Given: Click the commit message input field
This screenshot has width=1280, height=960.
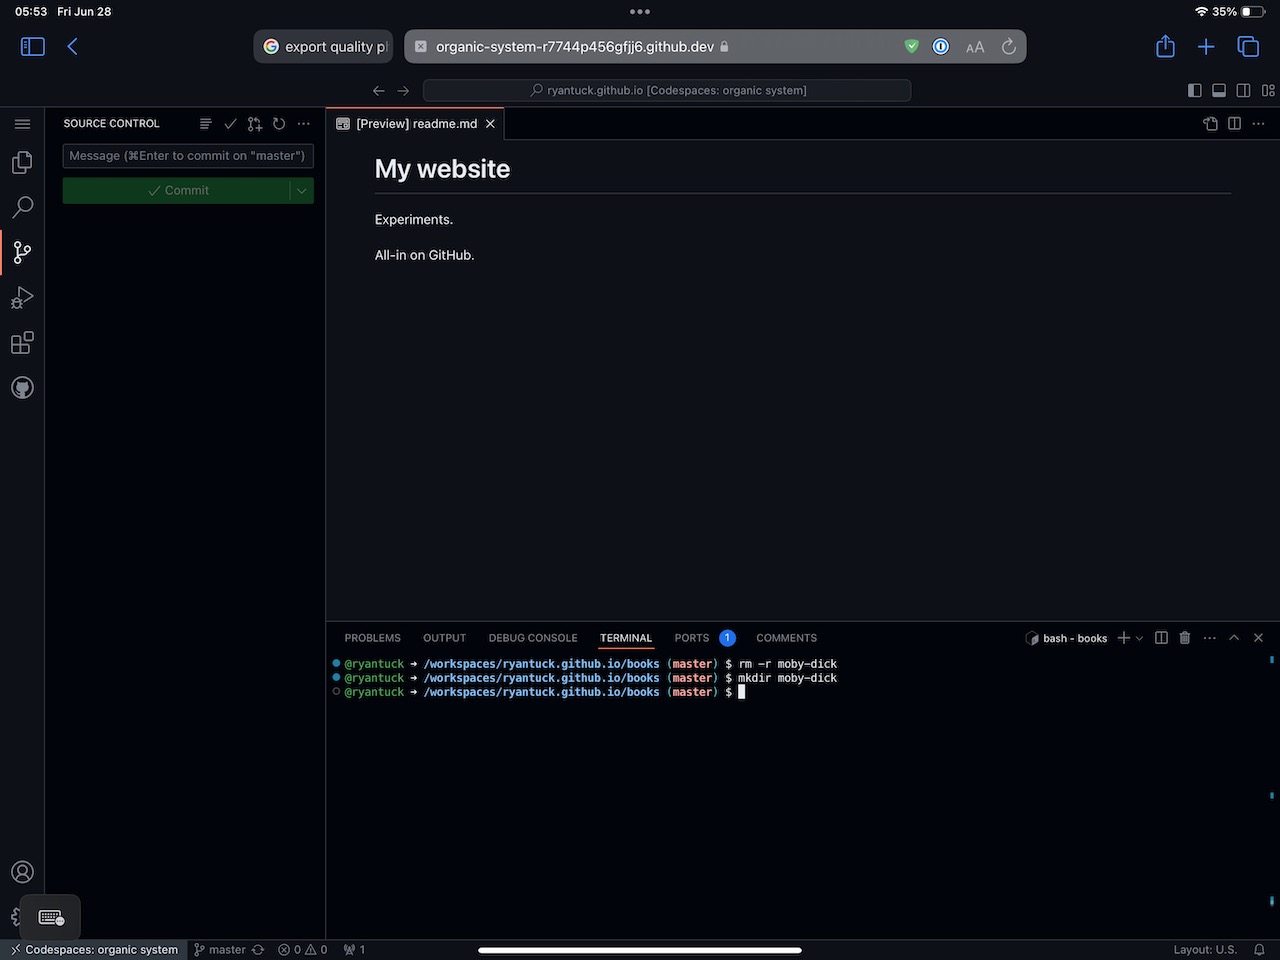Looking at the screenshot, I should pos(188,156).
